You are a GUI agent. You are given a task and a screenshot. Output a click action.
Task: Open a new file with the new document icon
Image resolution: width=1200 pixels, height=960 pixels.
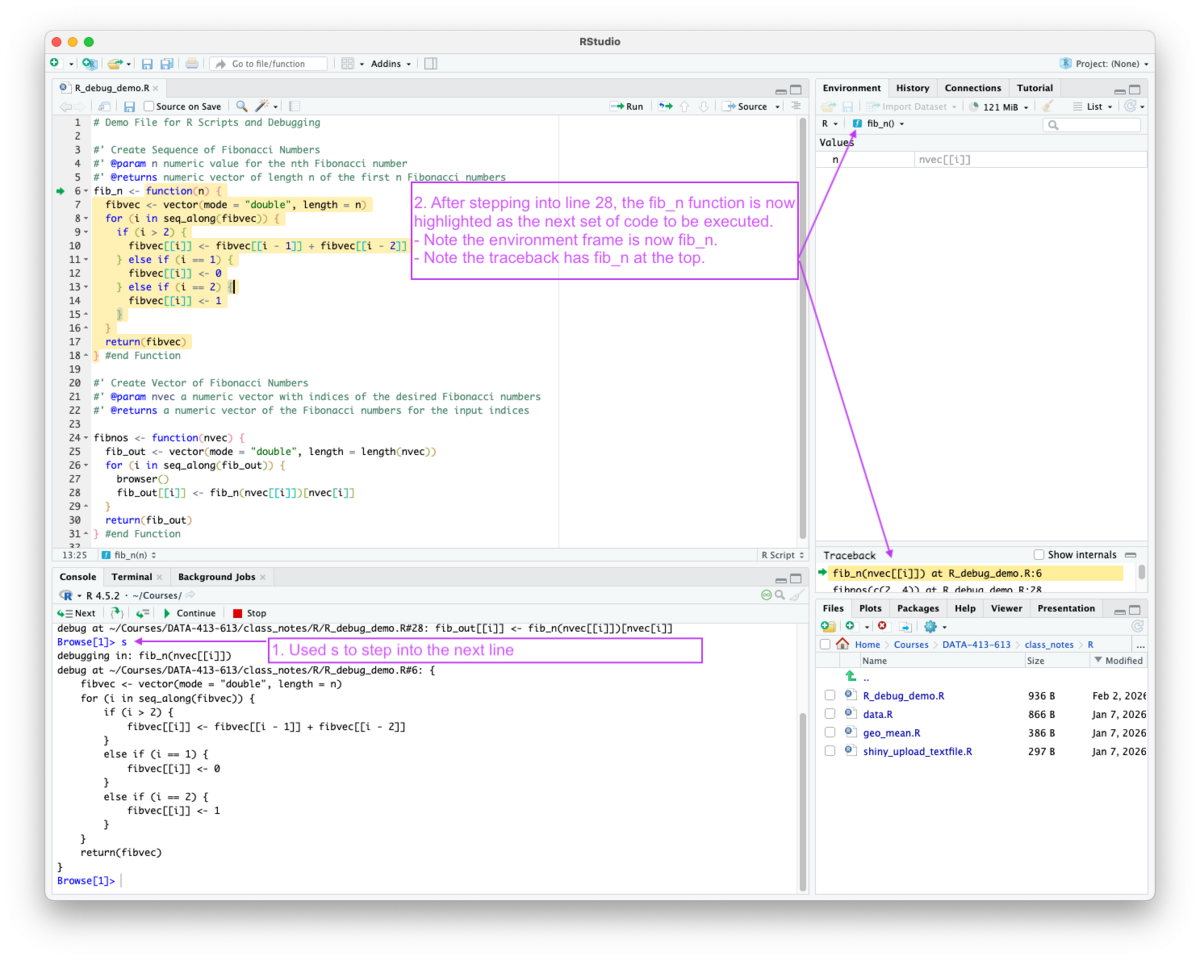click(55, 63)
